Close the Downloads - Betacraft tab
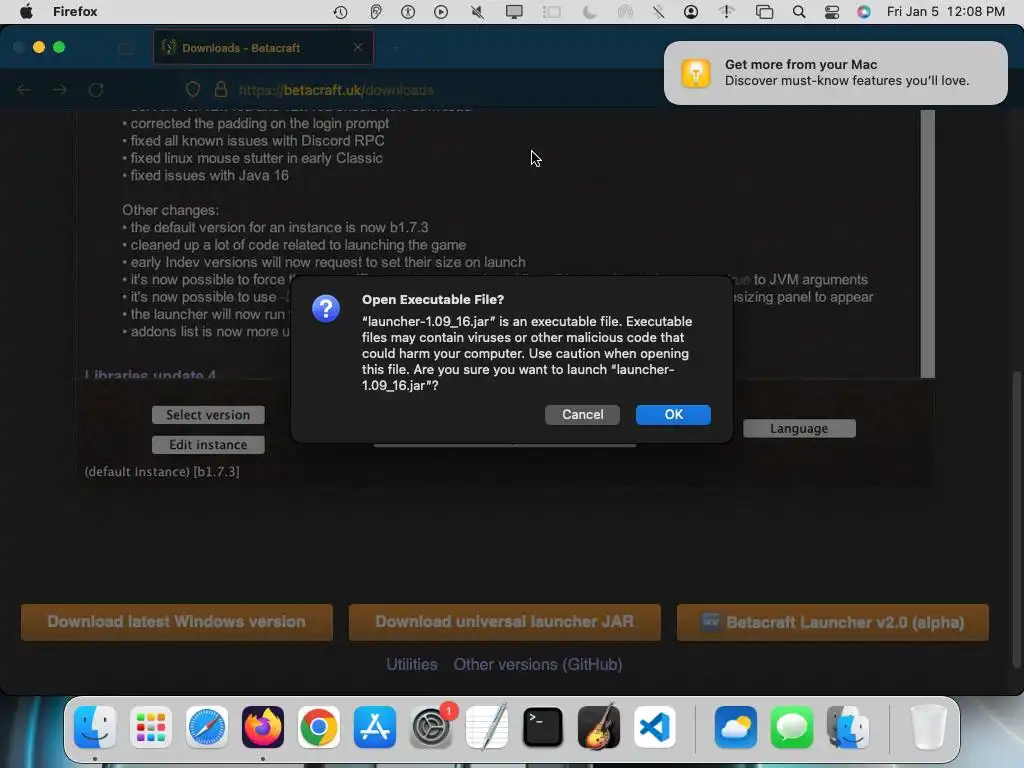Screen dimensions: 1024x768 click(357, 47)
